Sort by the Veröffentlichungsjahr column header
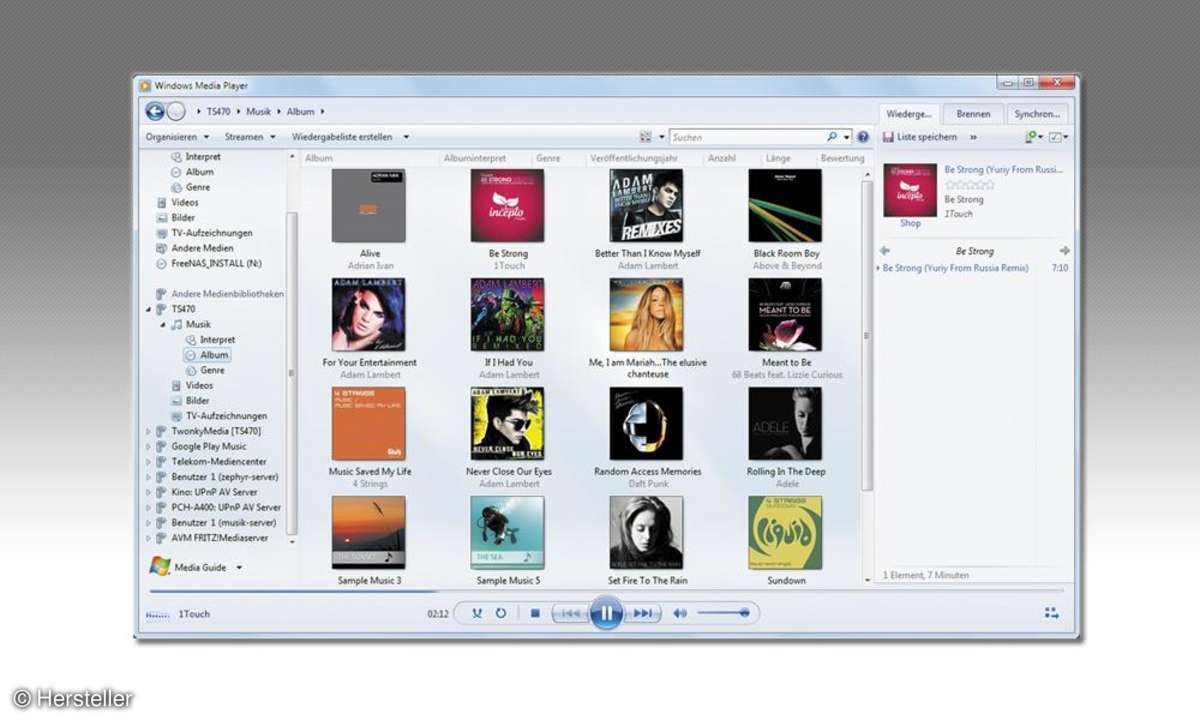 634,158
